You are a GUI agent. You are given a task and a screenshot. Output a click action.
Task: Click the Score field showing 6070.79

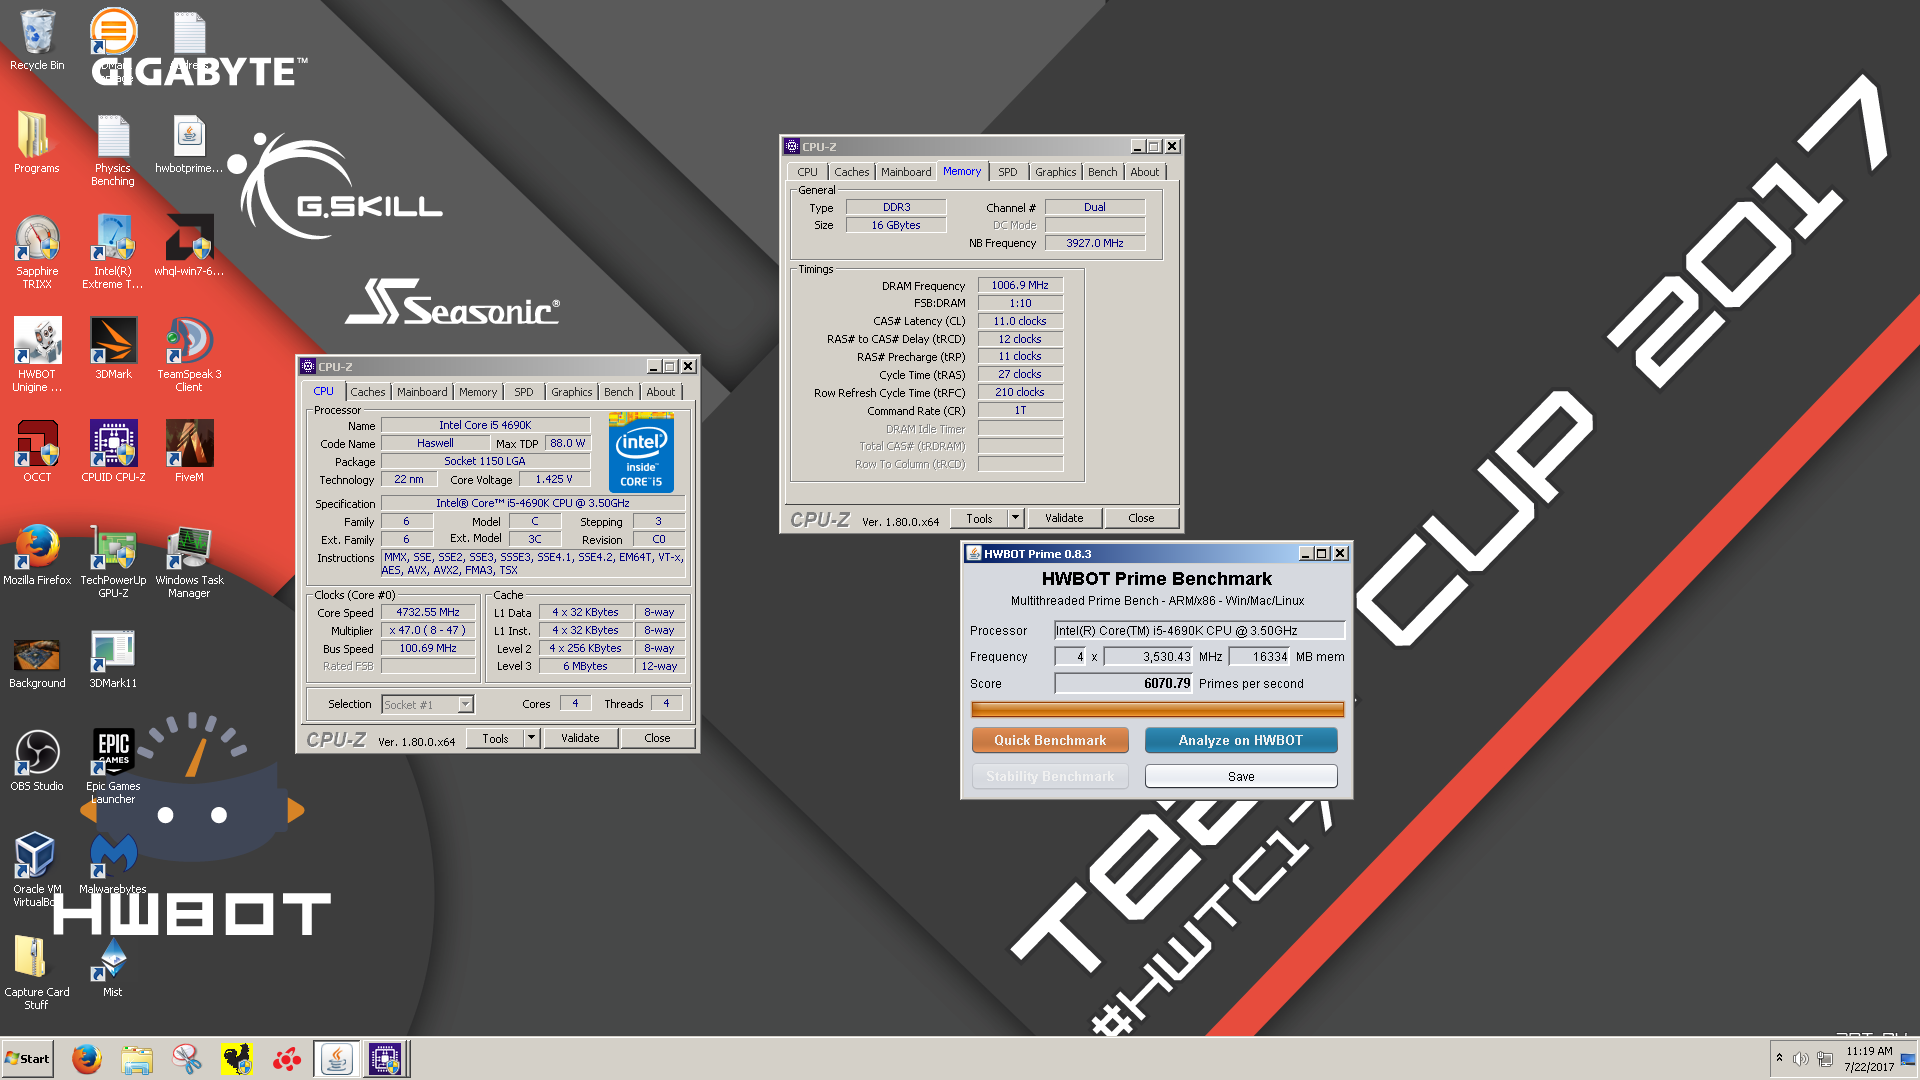(x=1124, y=684)
